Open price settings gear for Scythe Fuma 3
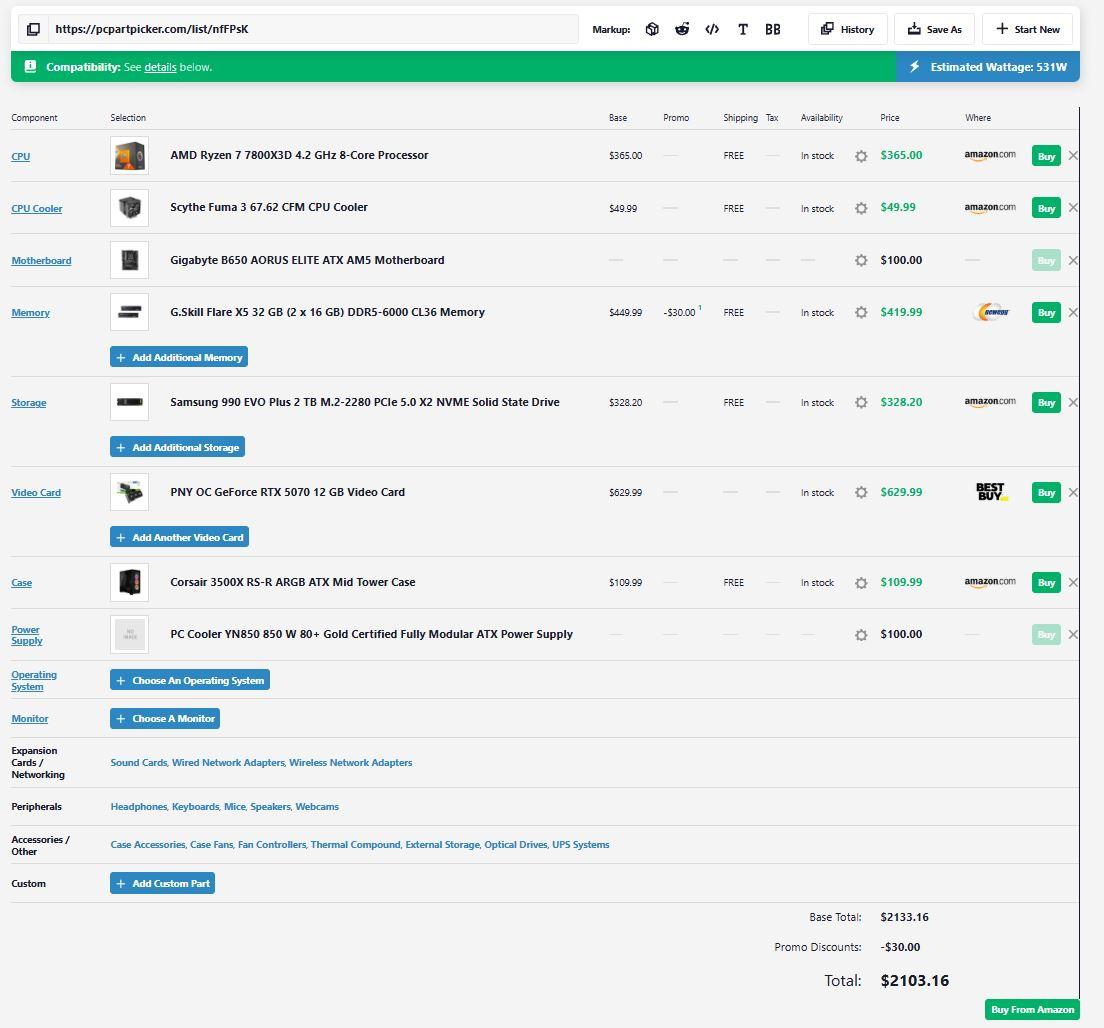The width and height of the screenshot is (1104, 1028). (x=861, y=208)
